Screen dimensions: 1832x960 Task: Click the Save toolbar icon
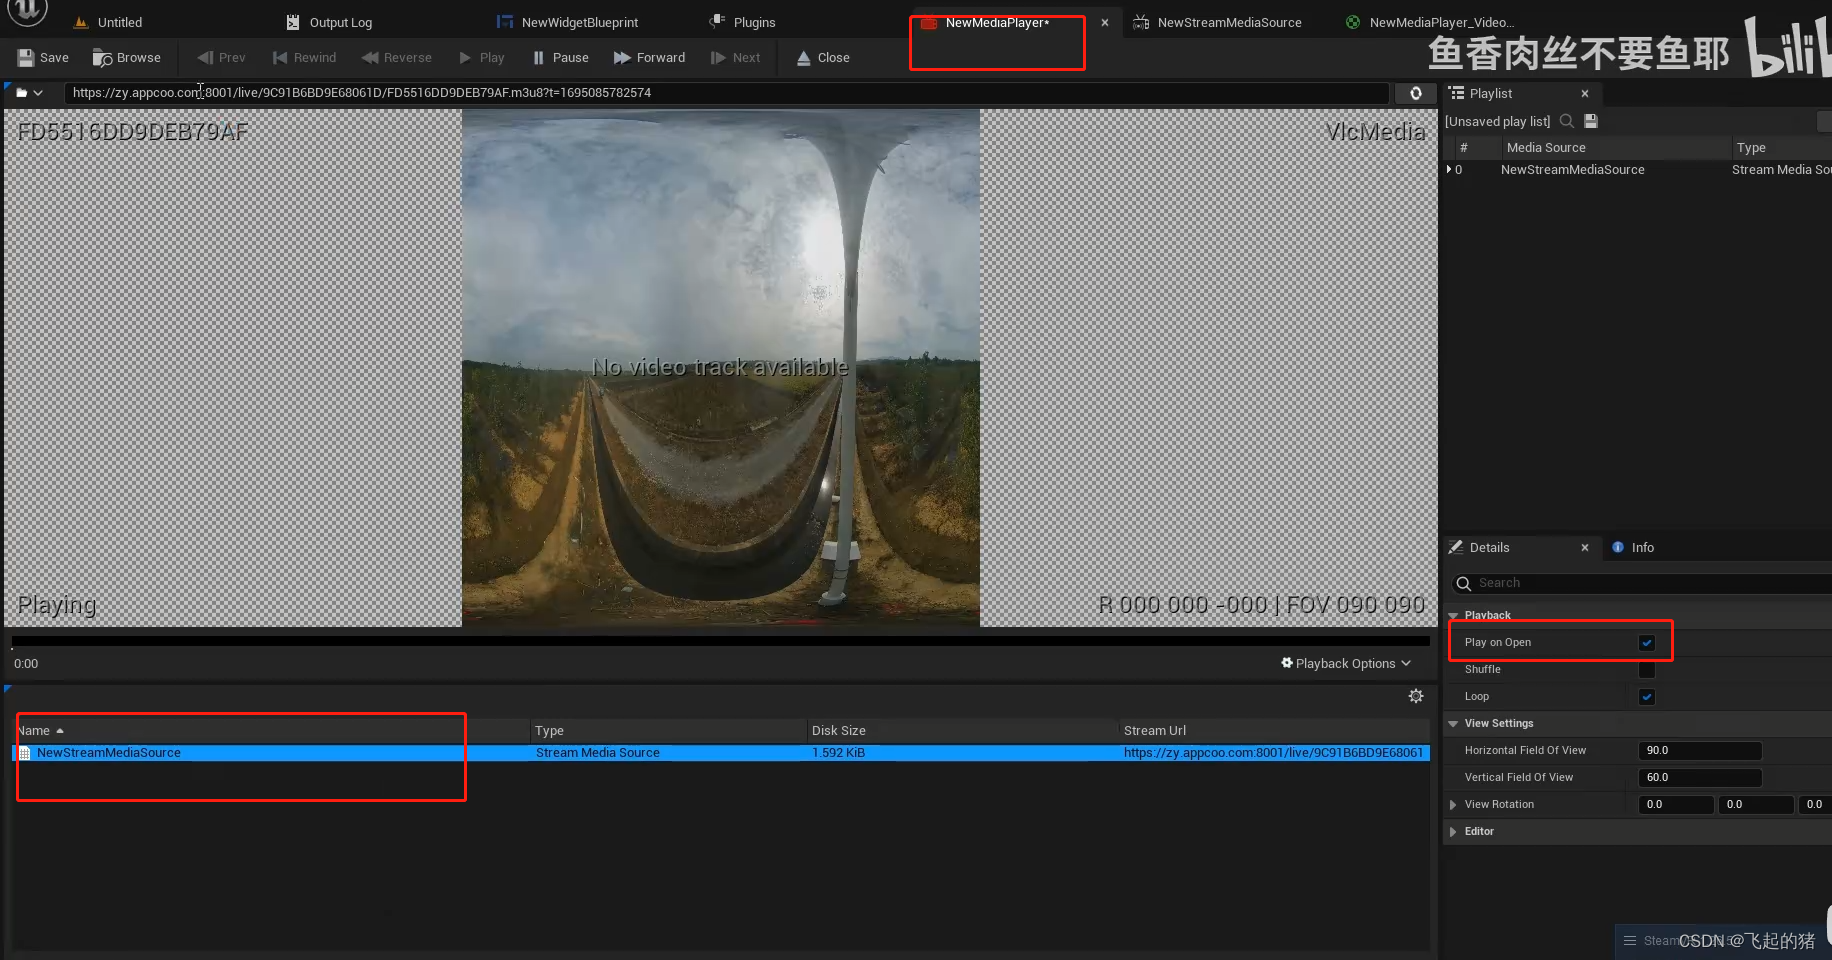(26, 58)
